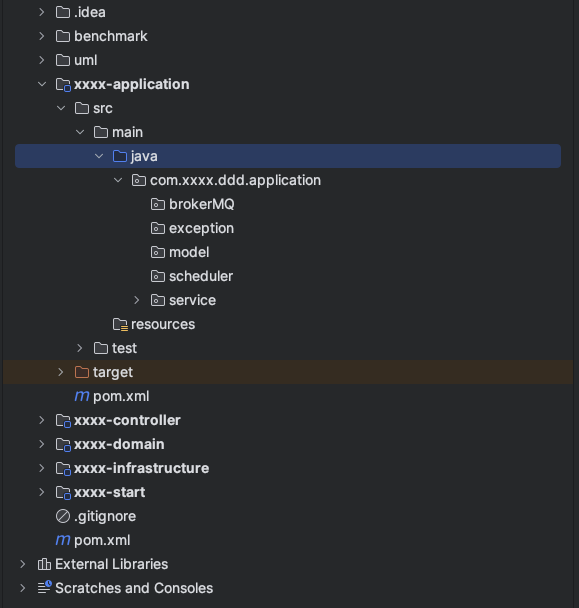The image size is (579, 608).
Task: Select the com.xxxx.ddd.application package
Action: pyautogui.click(x=235, y=180)
